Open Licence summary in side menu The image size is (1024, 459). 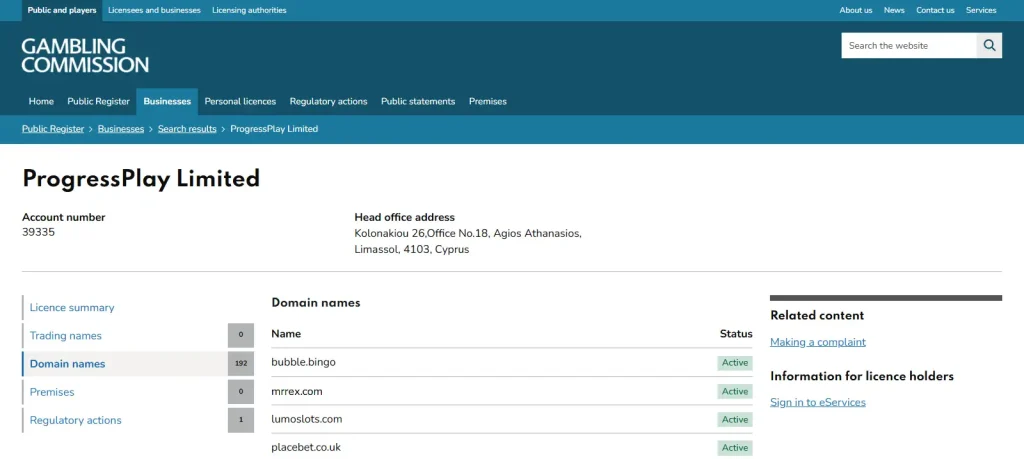(x=72, y=308)
